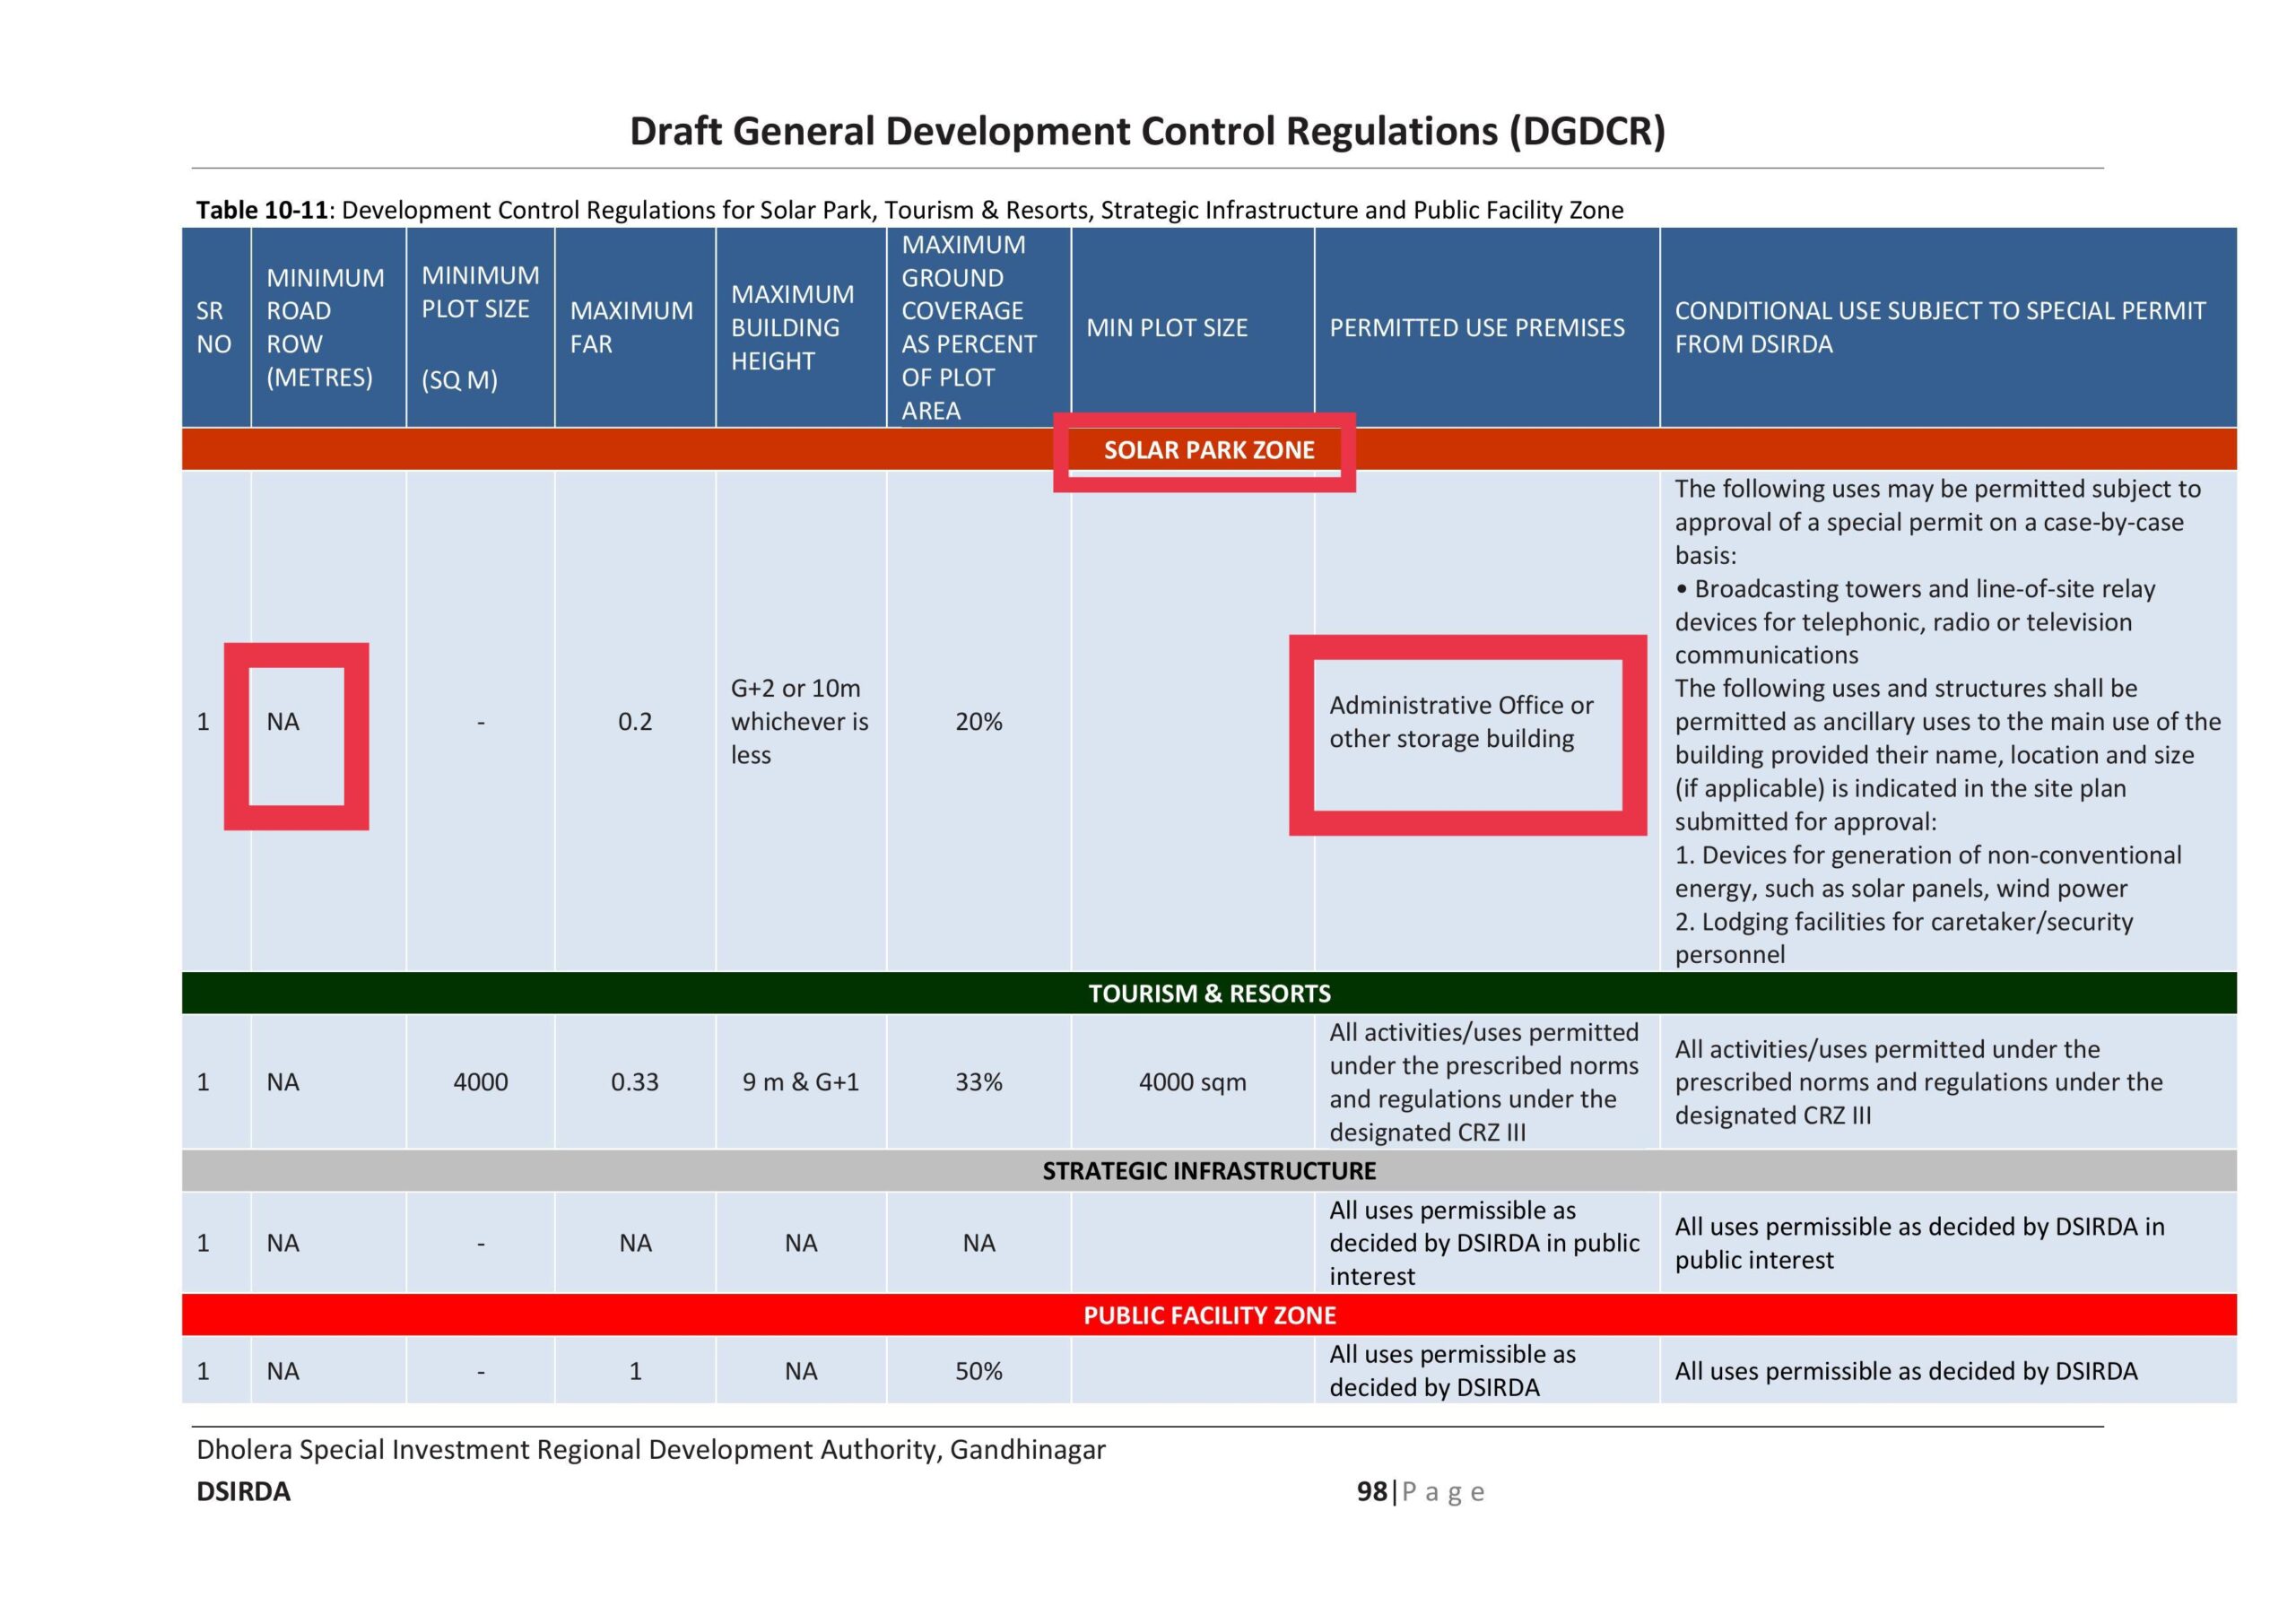Click the Public Facility Zone red banner
The height and width of the screenshot is (1623, 2296).
1208,1315
